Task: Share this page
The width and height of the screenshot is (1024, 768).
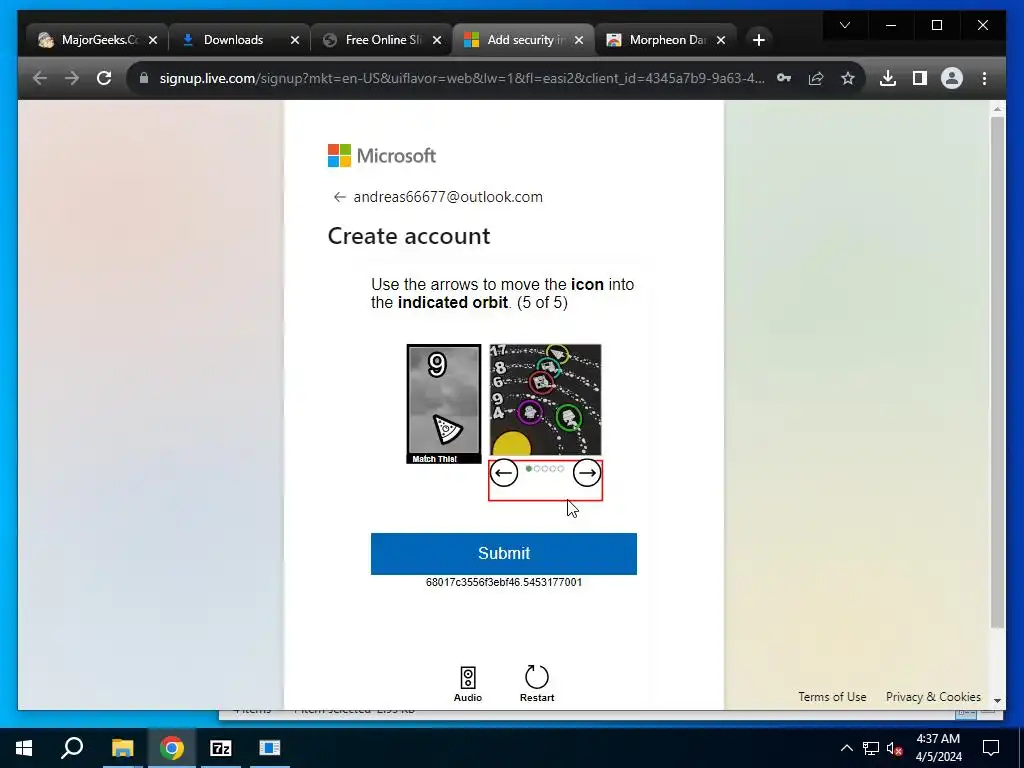Action: (x=816, y=78)
